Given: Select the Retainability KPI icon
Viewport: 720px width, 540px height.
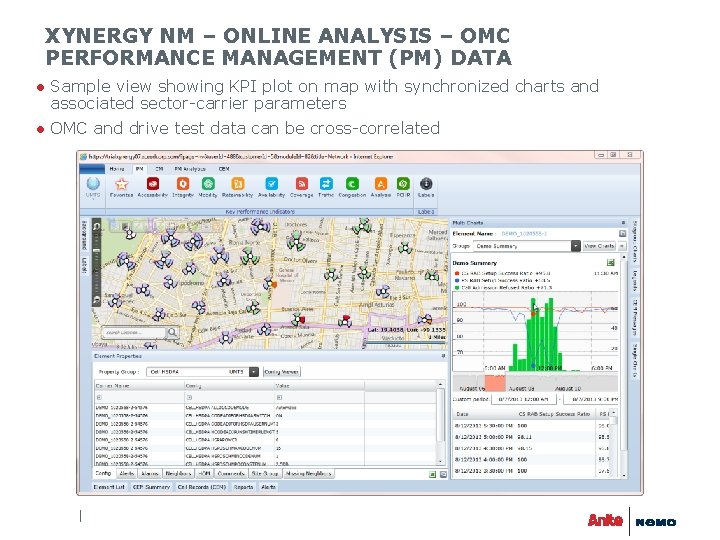Looking at the screenshot, I should tap(238, 184).
